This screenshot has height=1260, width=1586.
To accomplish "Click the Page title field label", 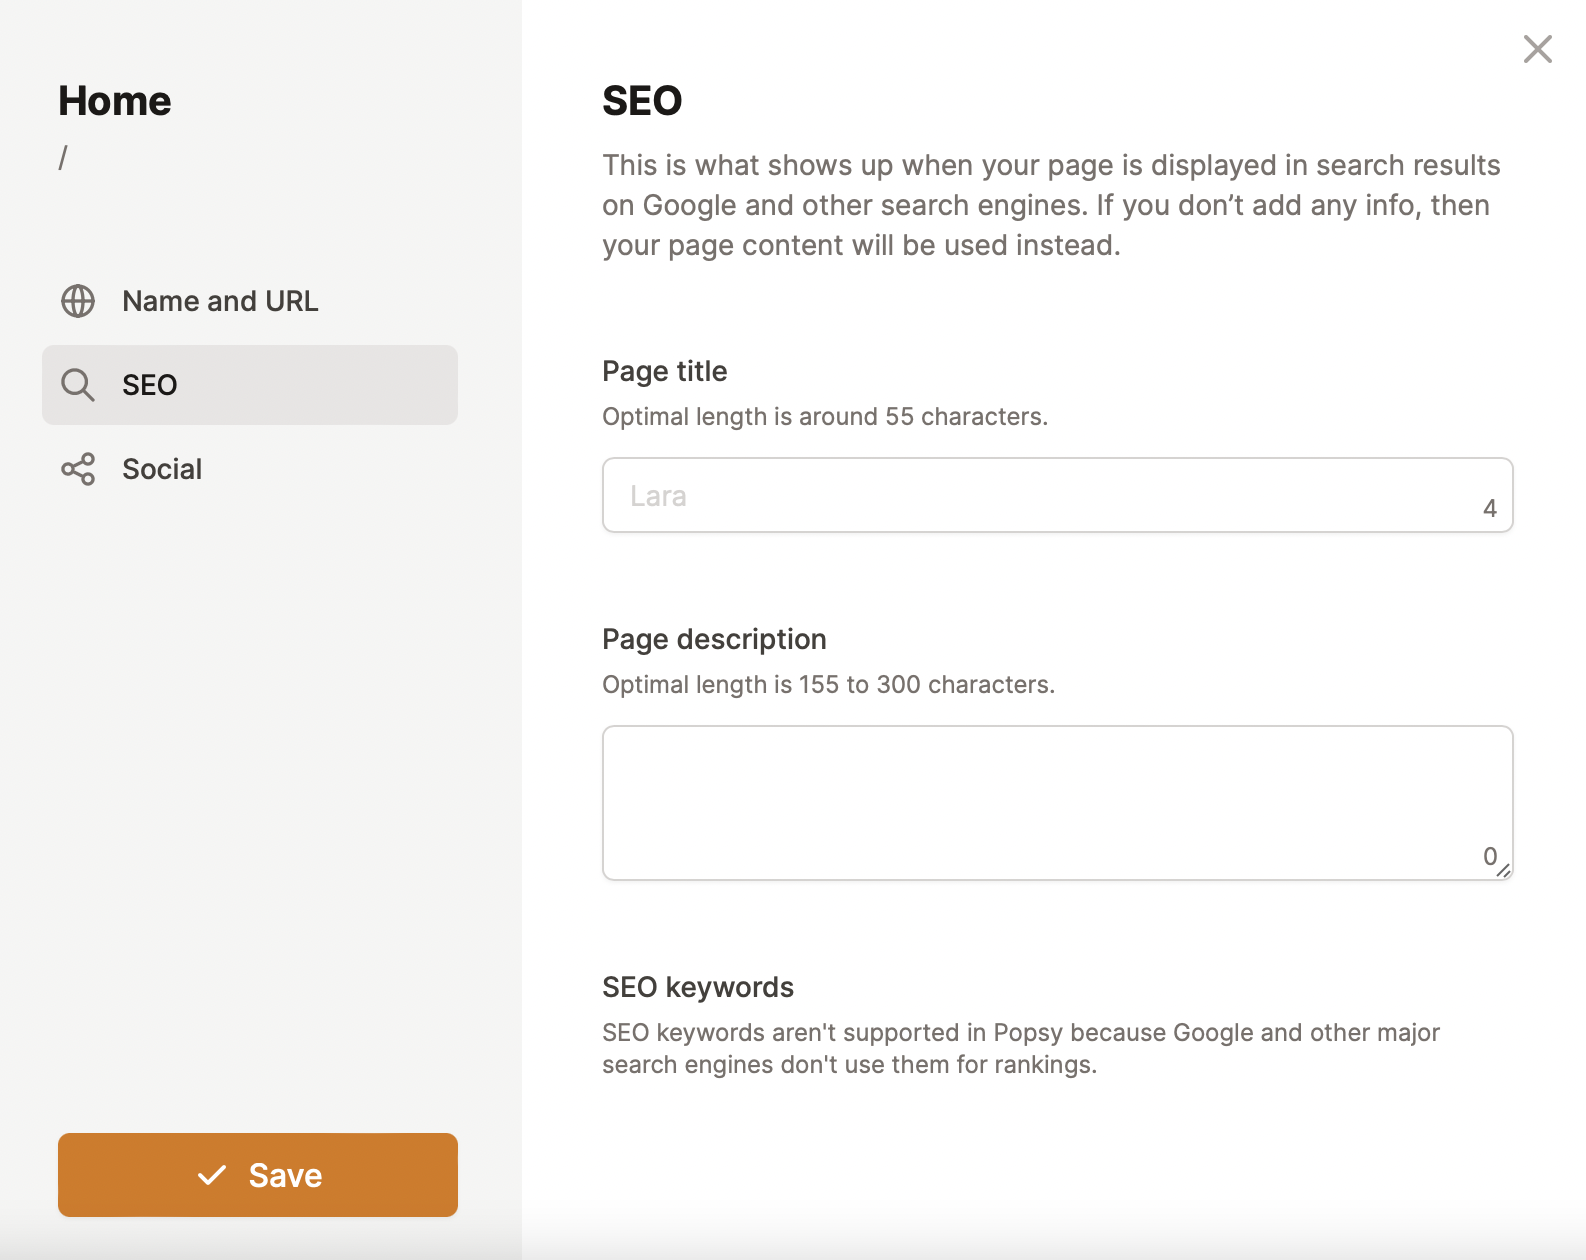I will 664,371.
